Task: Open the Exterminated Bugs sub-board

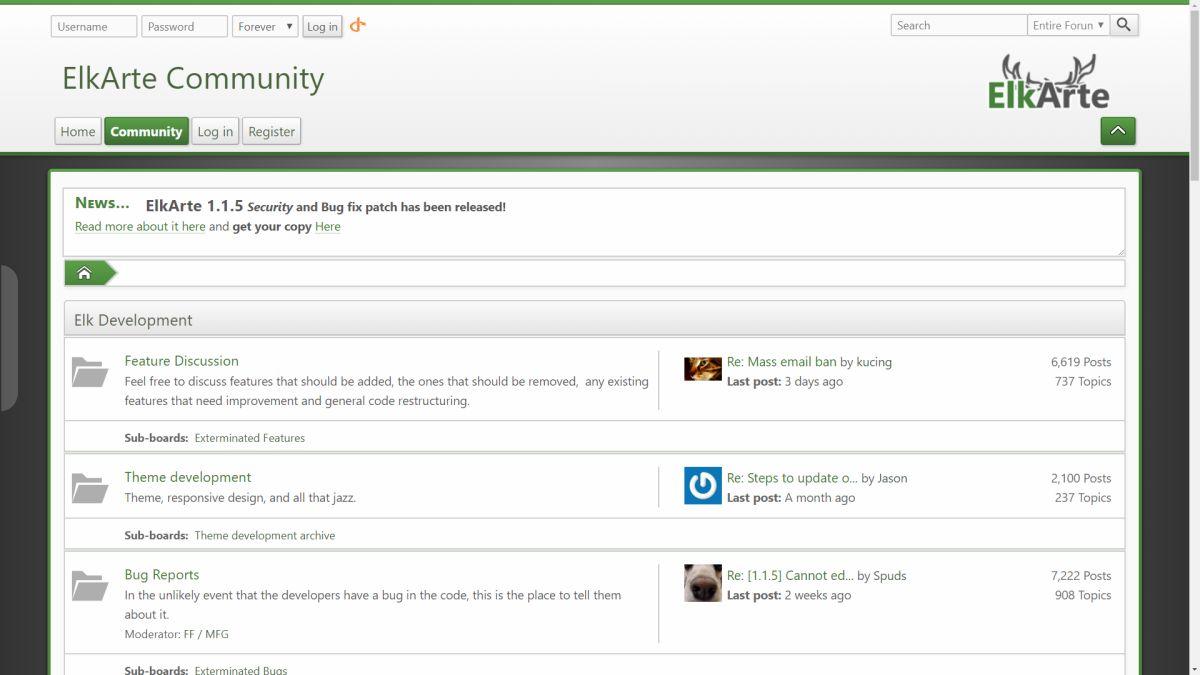Action: click(241, 670)
